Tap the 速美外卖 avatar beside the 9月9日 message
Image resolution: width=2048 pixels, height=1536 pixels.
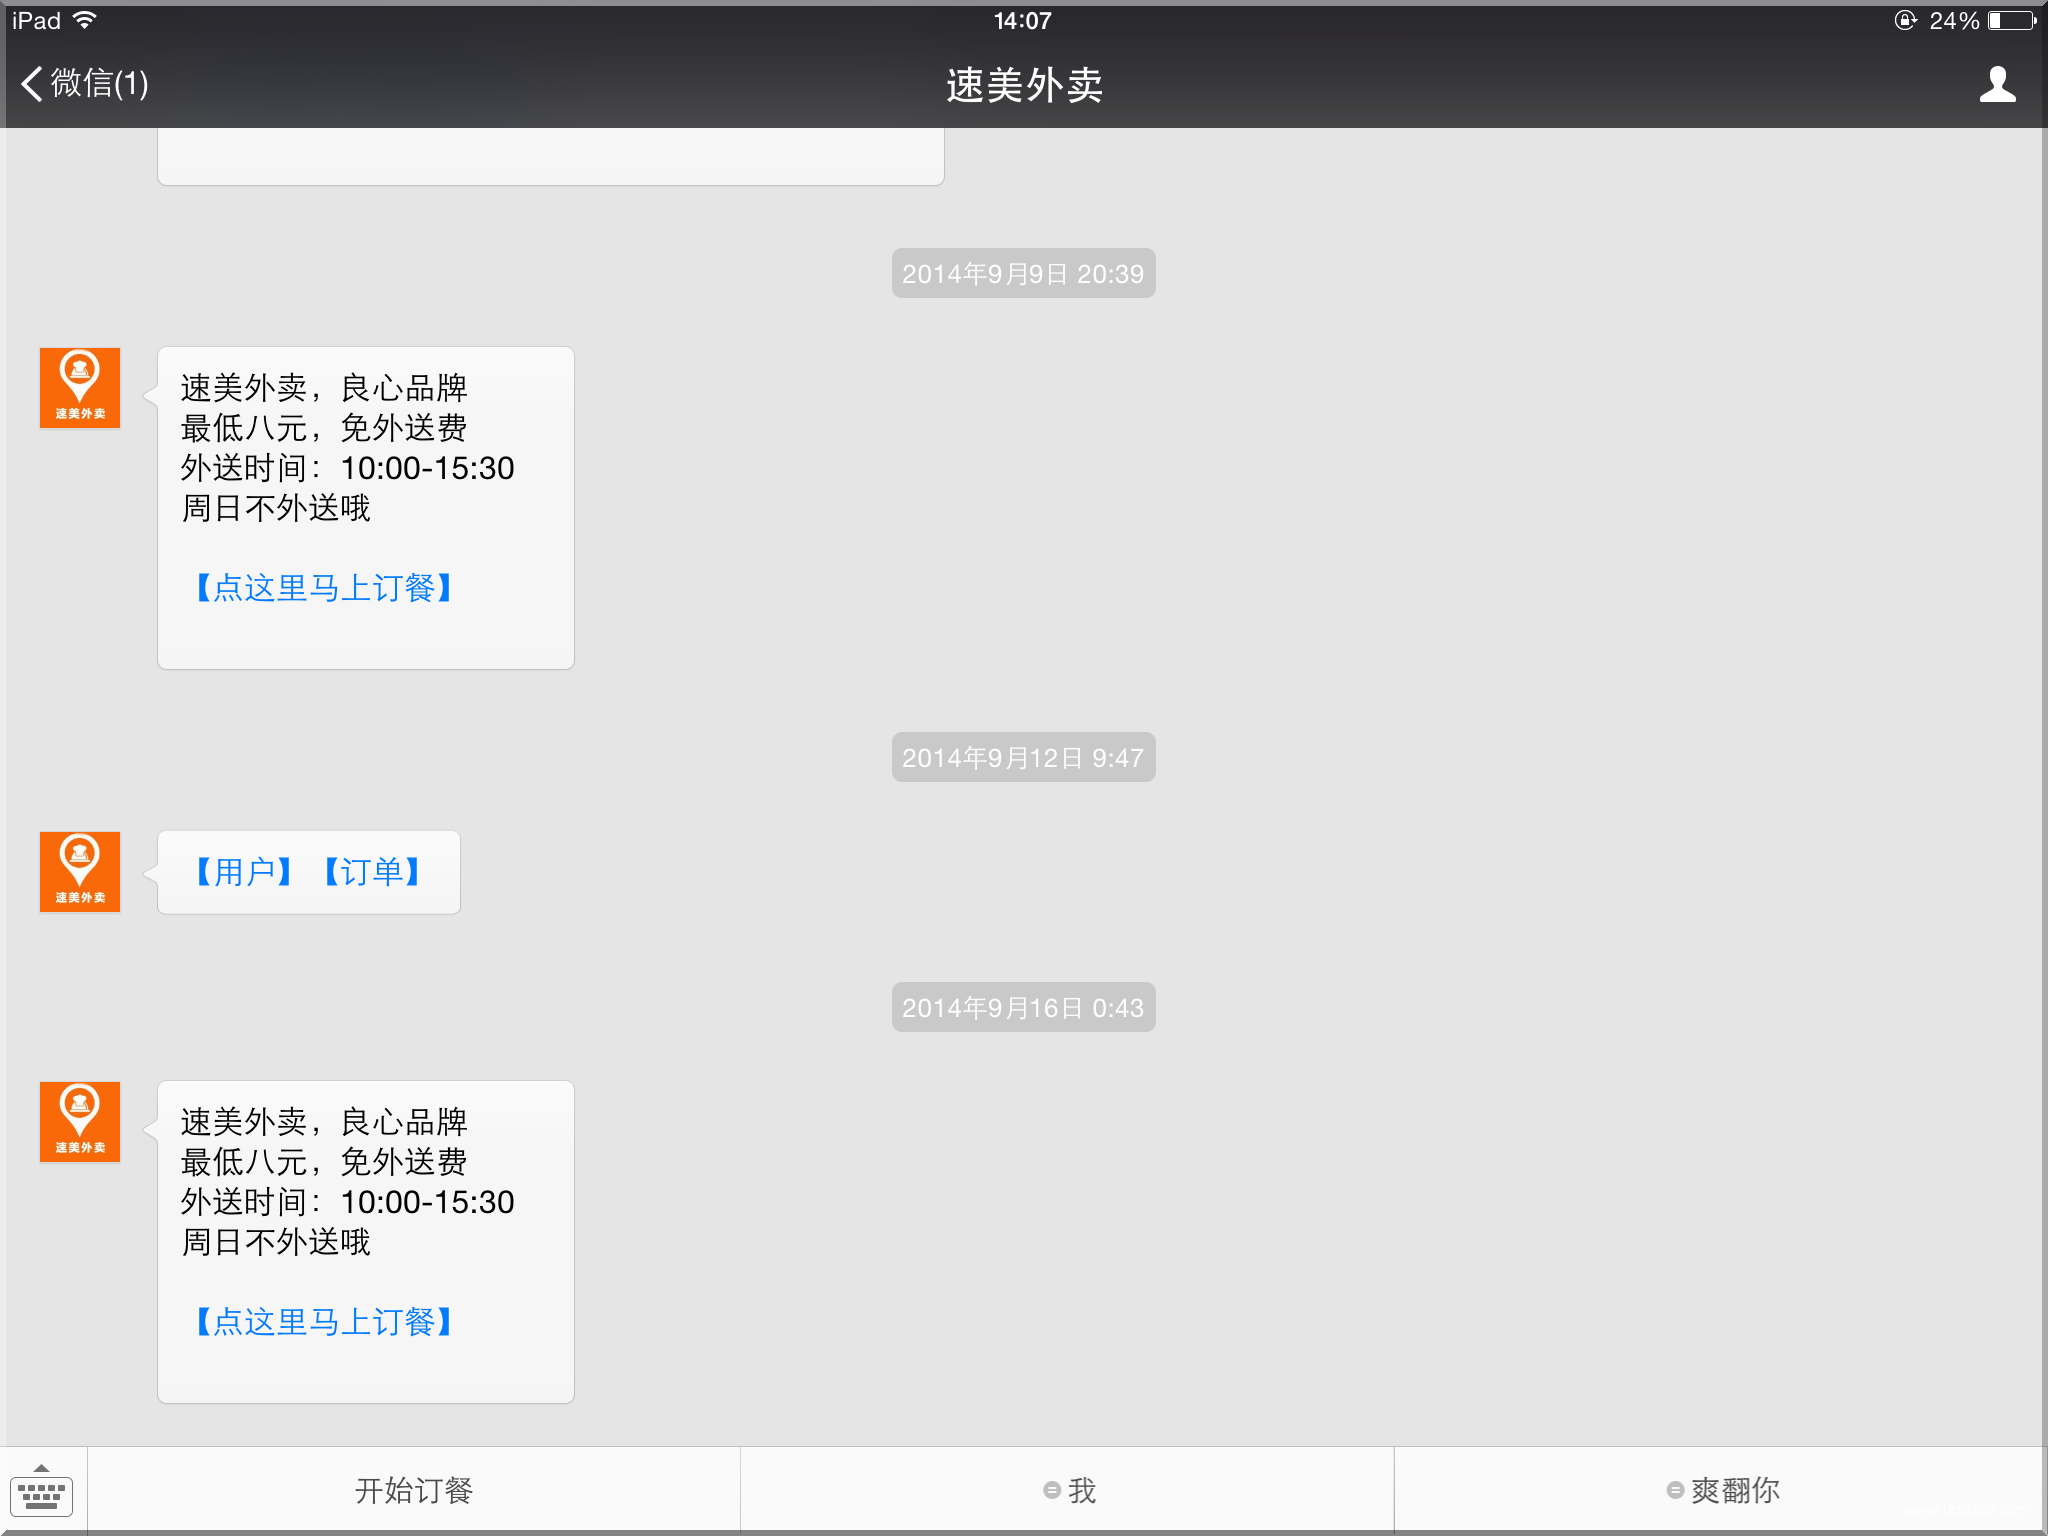80,388
